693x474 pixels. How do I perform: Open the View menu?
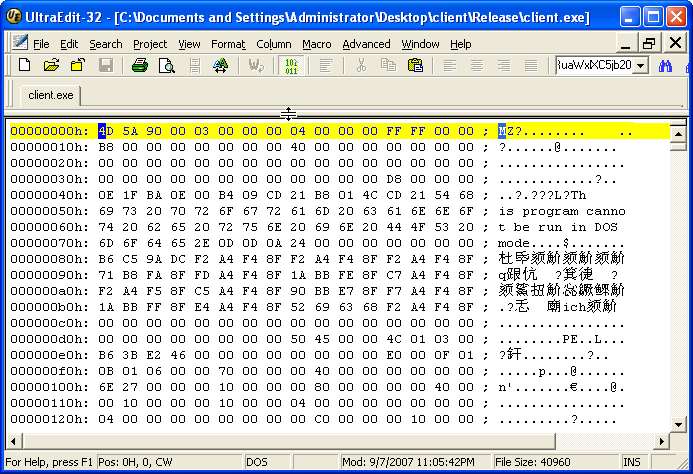(189, 44)
